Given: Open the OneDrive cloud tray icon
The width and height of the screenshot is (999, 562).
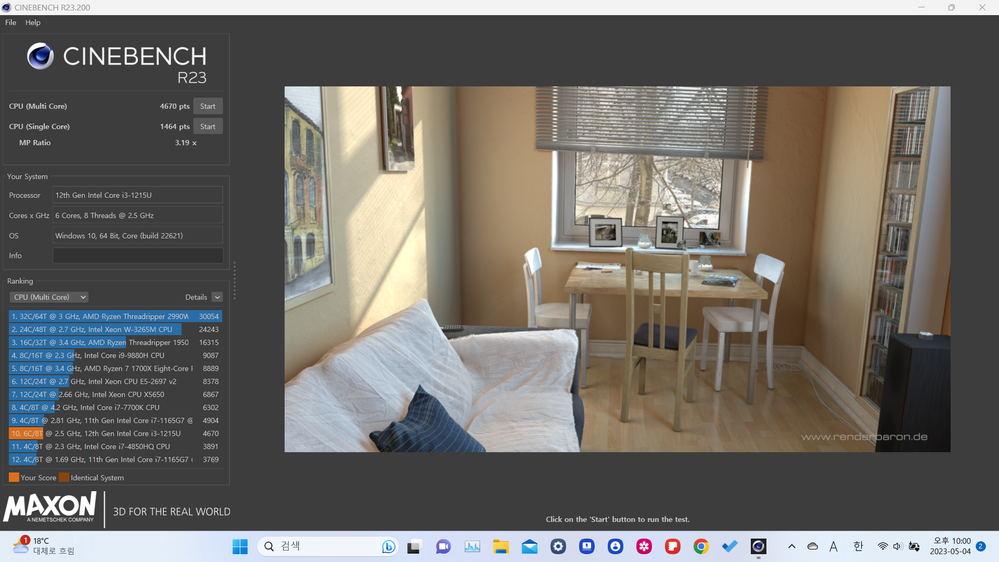Looking at the screenshot, I should point(812,547).
